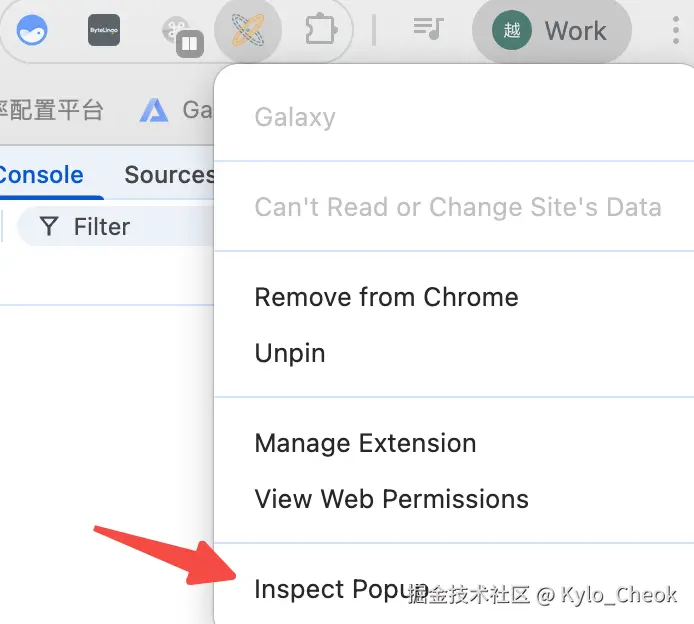Click the blue A bookmark icon
This screenshot has height=624, width=694.
tap(154, 110)
